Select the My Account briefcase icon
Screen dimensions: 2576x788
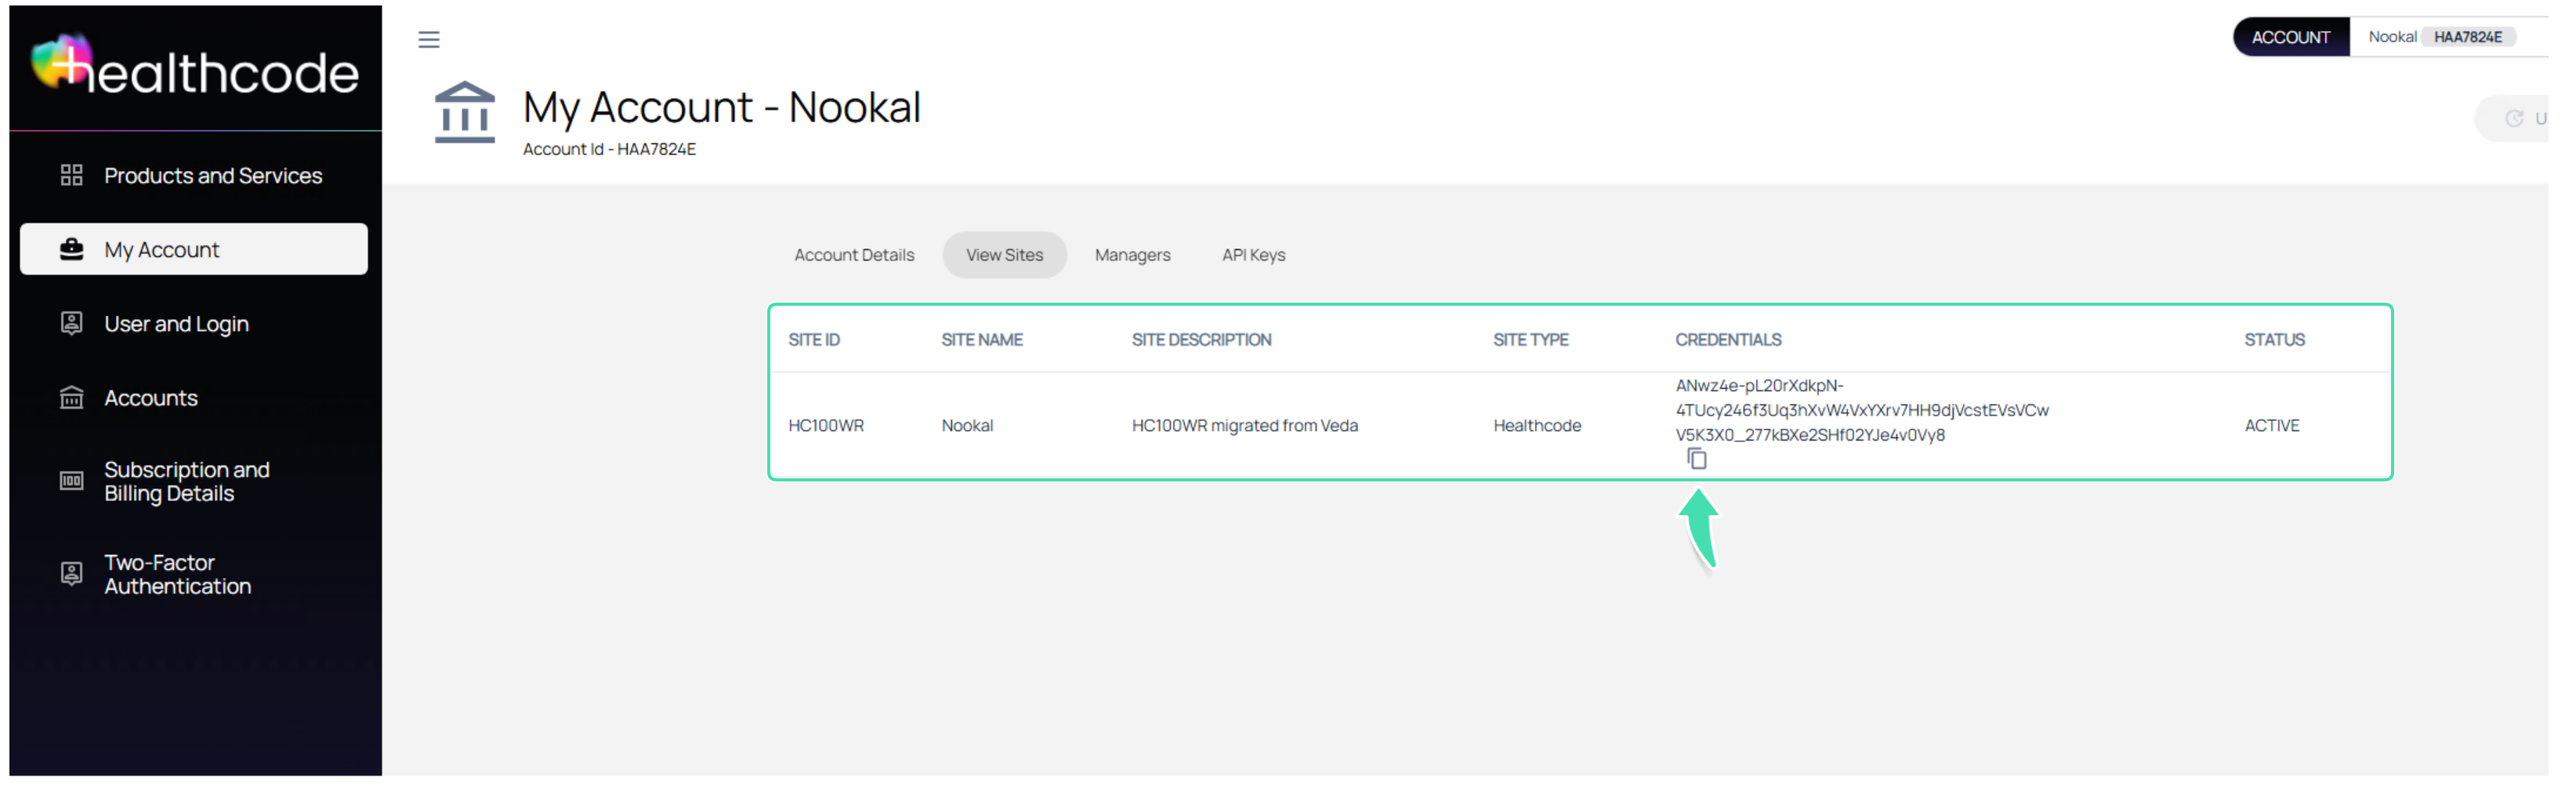pyautogui.click(x=70, y=248)
